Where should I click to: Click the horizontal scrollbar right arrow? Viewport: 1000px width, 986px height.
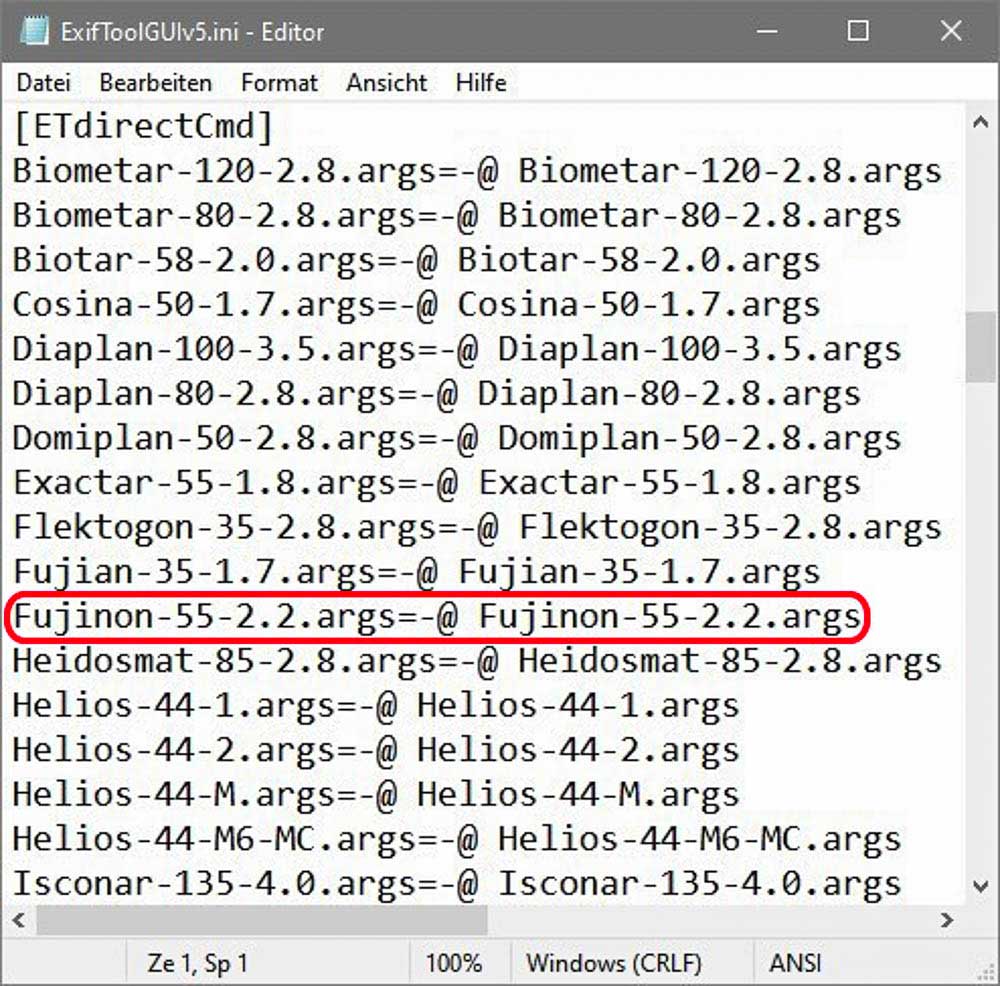tap(947, 920)
